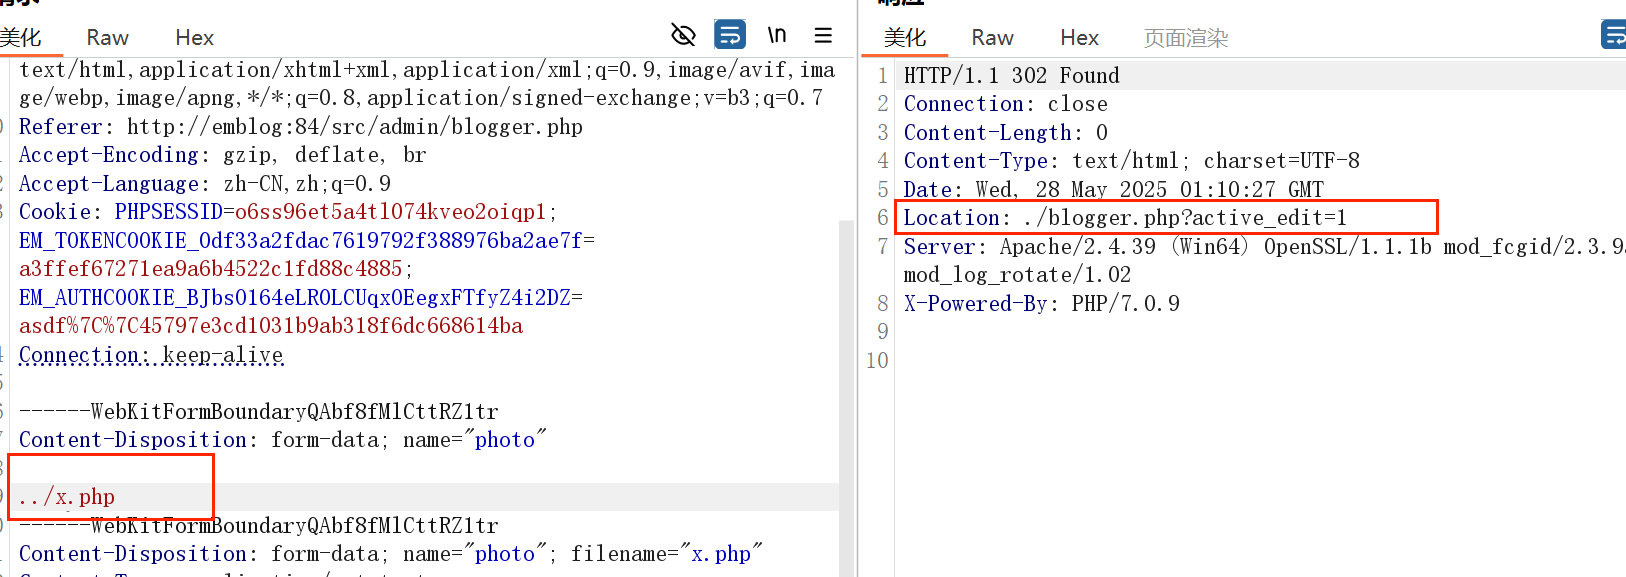Click the crossed-out eye icon in request toolbar
This screenshot has height=577, width=1626.
click(683, 36)
